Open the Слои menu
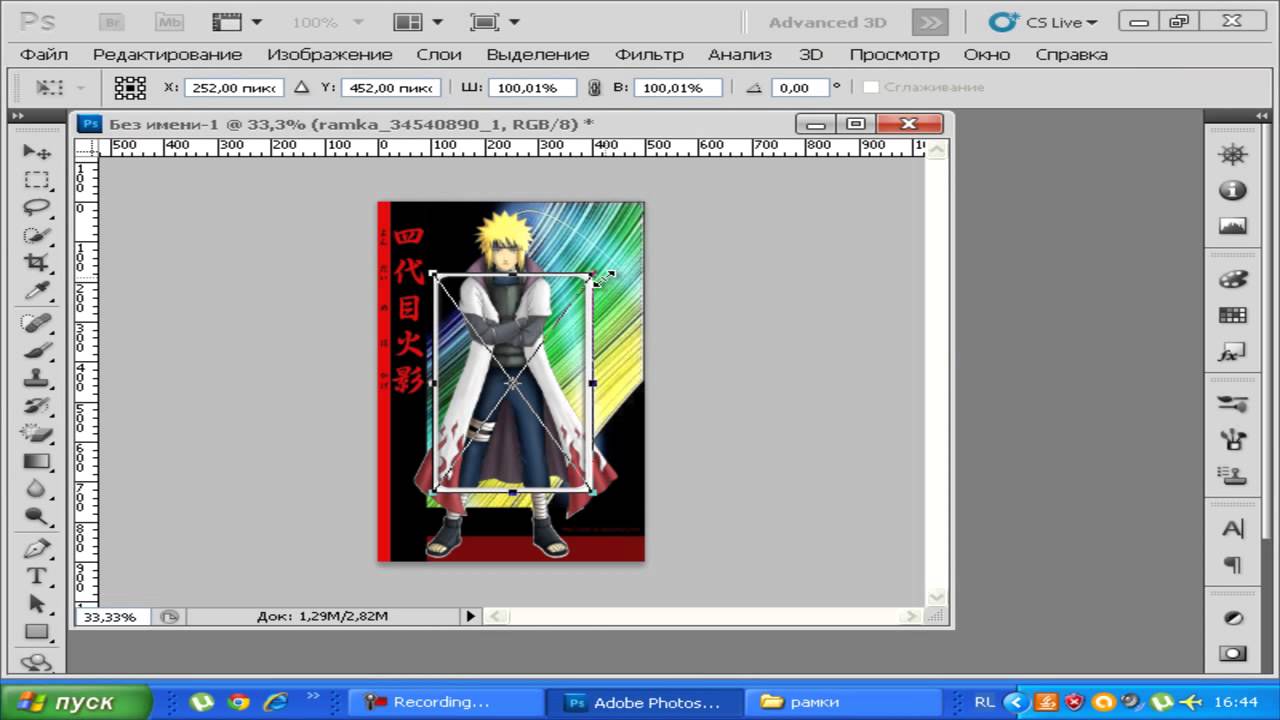Viewport: 1280px width, 720px height. pos(439,55)
